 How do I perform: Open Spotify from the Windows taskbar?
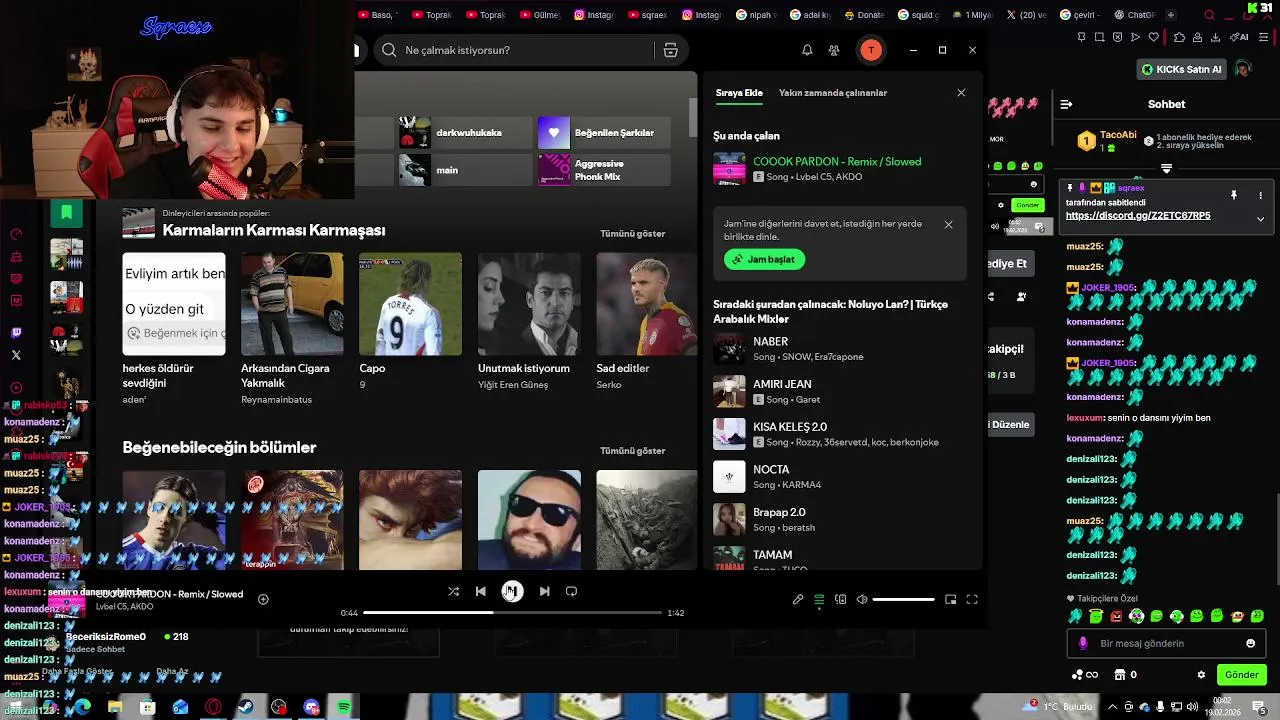click(344, 707)
